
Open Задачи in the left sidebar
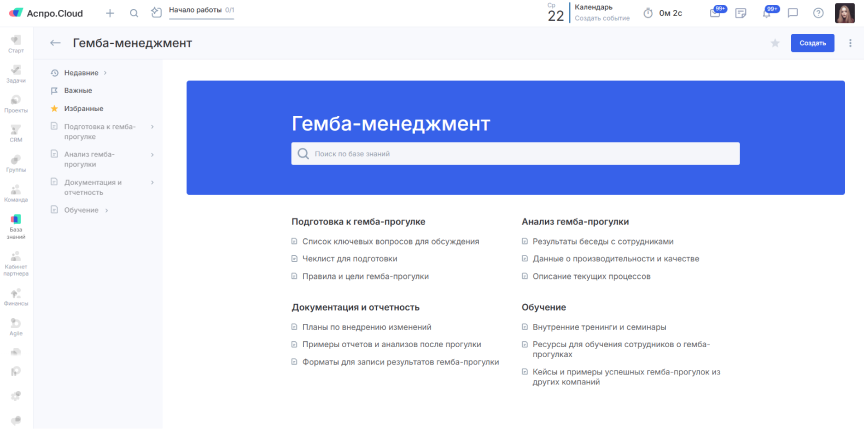tap(16, 74)
